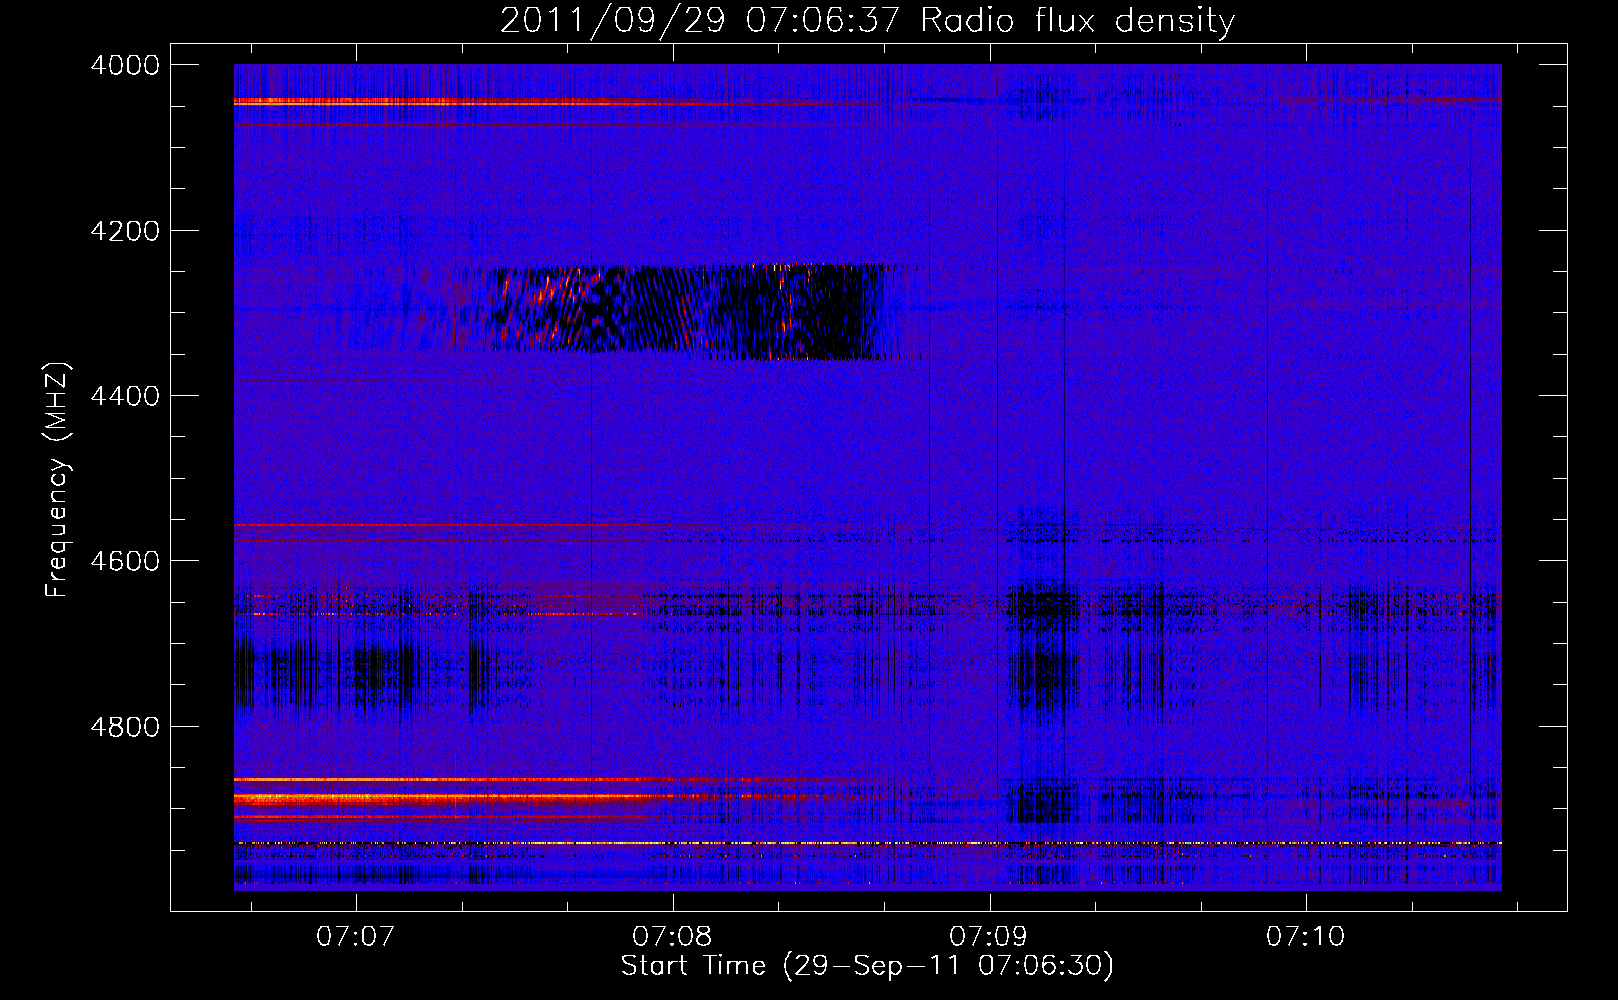The height and width of the screenshot is (1000, 1618).
Task: Click the 4200 frequency tick label
Action: click(x=125, y=231)
